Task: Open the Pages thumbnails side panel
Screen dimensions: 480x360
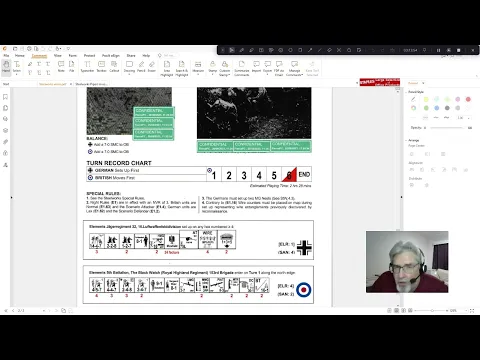Action: click(5, 108)
